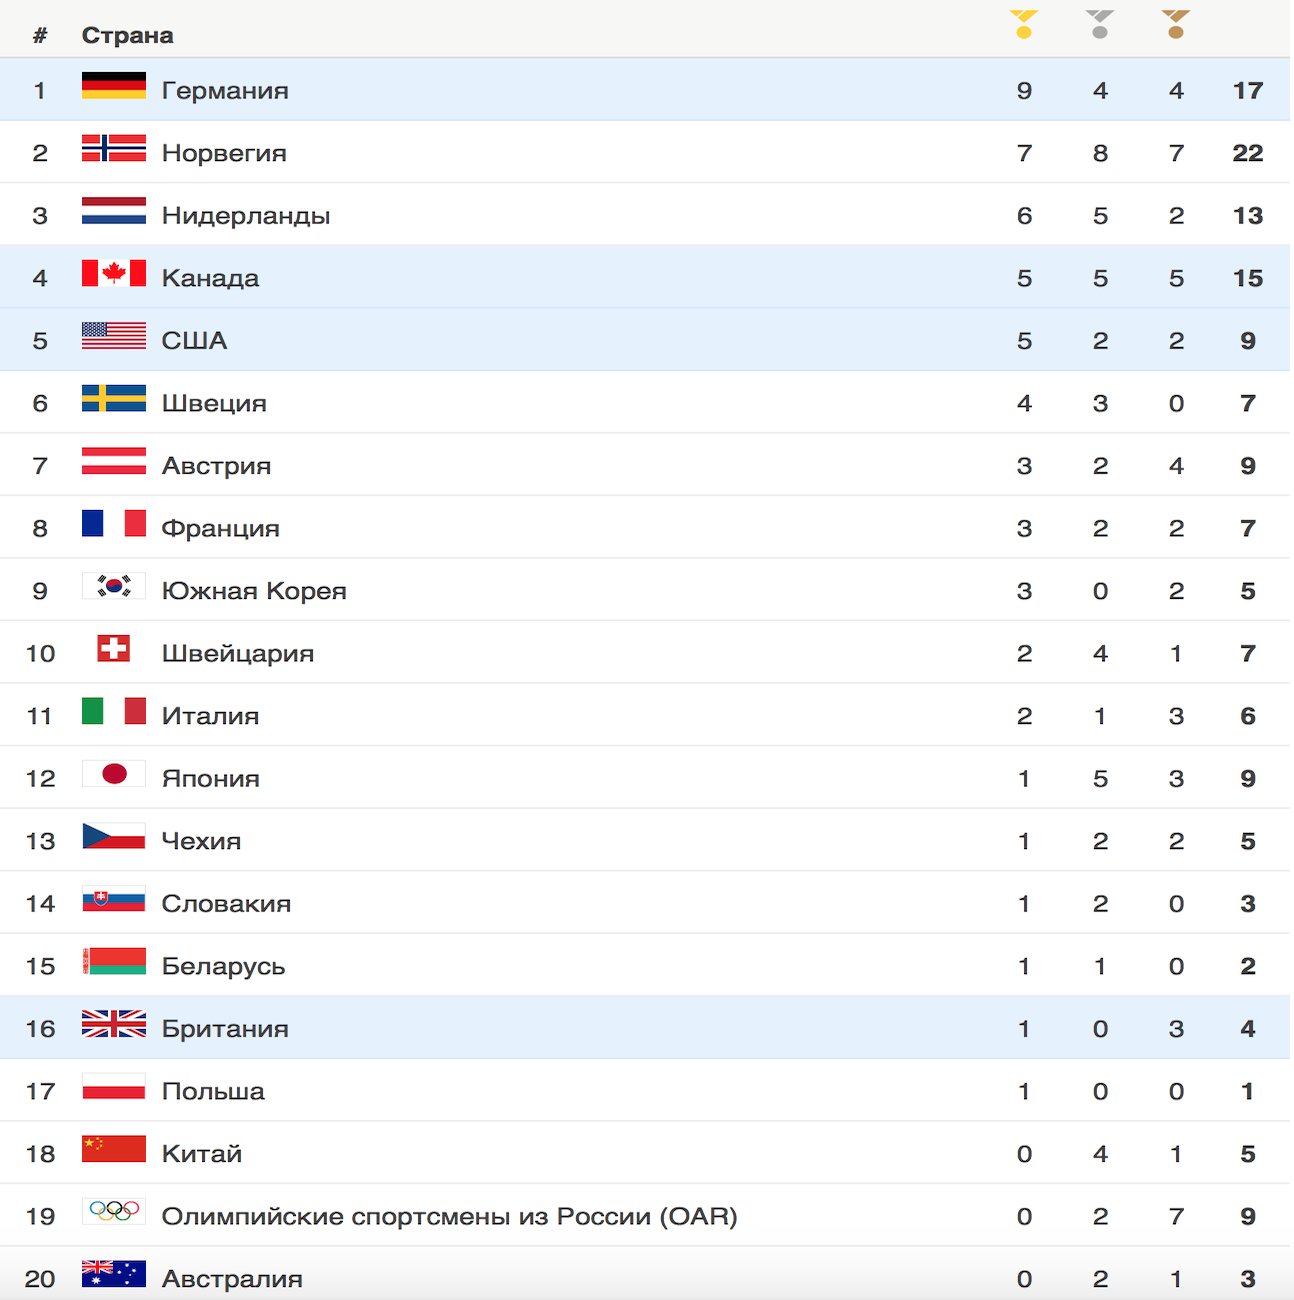The width and height of the screenshot is (1294, 1300).
Task: Click Norway's total medal count 22
Action: click(1247, 153)
